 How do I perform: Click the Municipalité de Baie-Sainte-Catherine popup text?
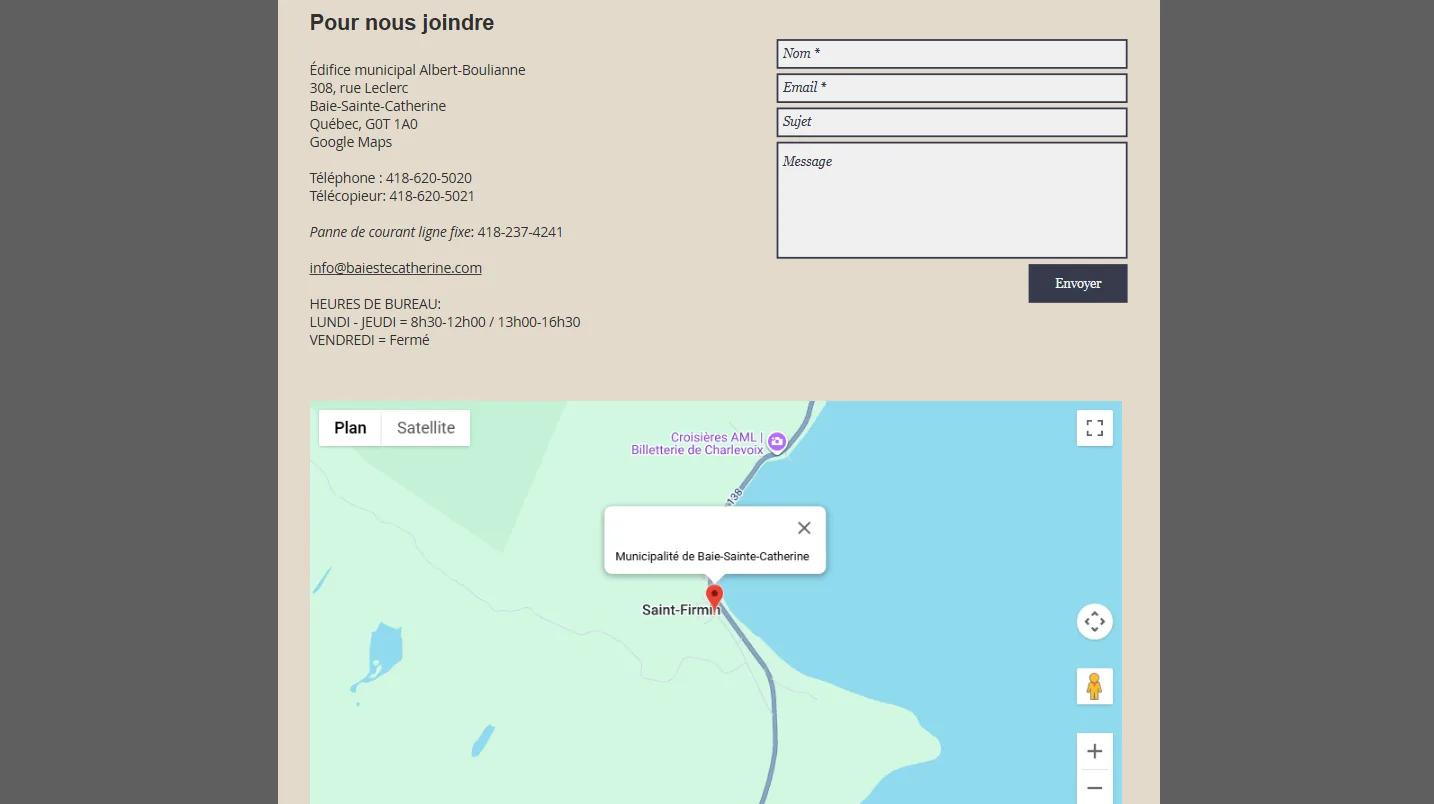click(x=712, y=556)
